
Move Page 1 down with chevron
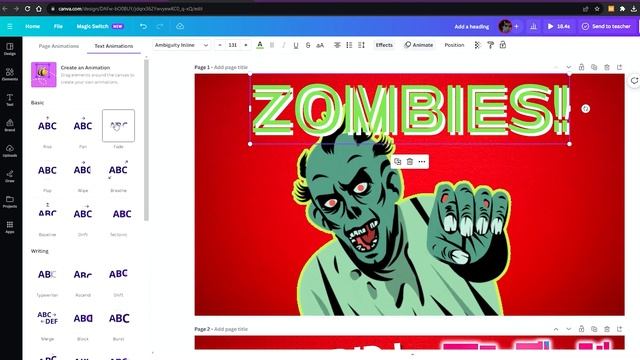(x=569, y=67)
